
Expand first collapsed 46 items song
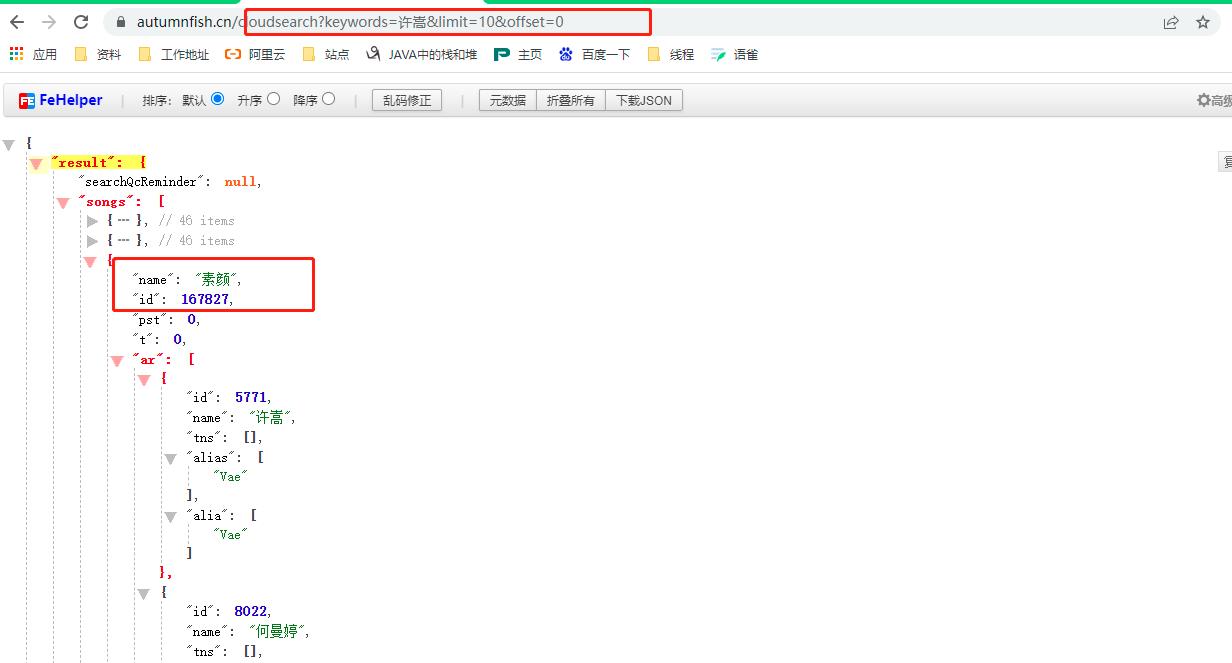(x=93, y=221)
